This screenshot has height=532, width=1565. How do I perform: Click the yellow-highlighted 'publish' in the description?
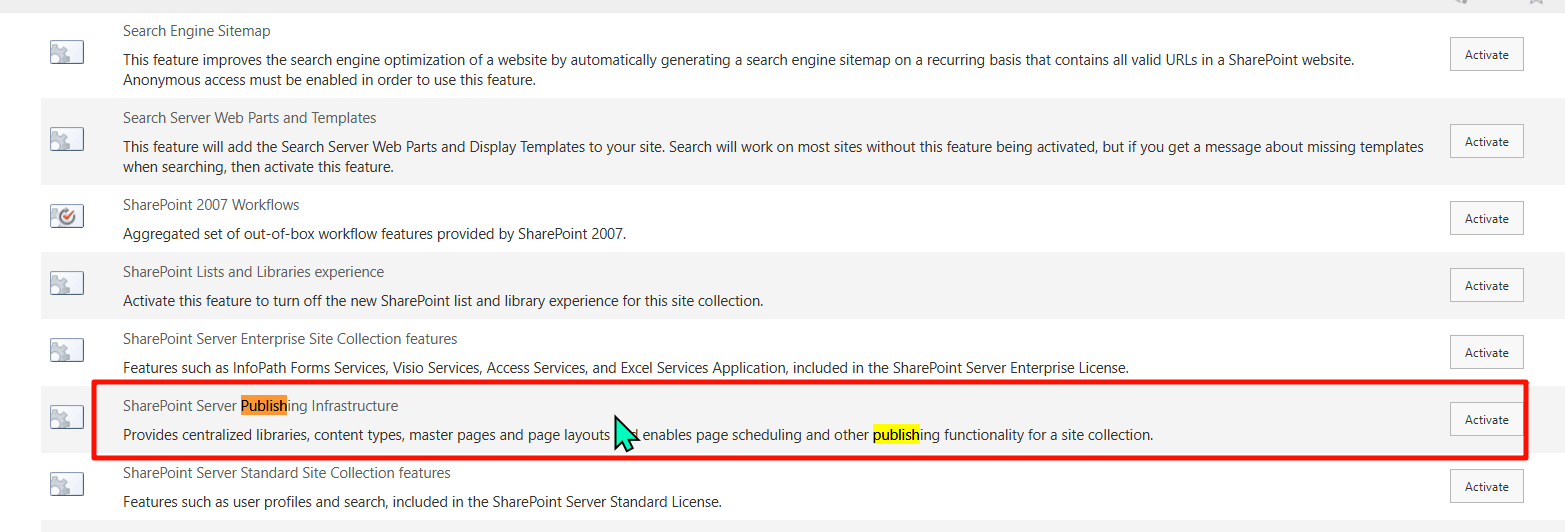pyautogui.click(x=896, y=435)
